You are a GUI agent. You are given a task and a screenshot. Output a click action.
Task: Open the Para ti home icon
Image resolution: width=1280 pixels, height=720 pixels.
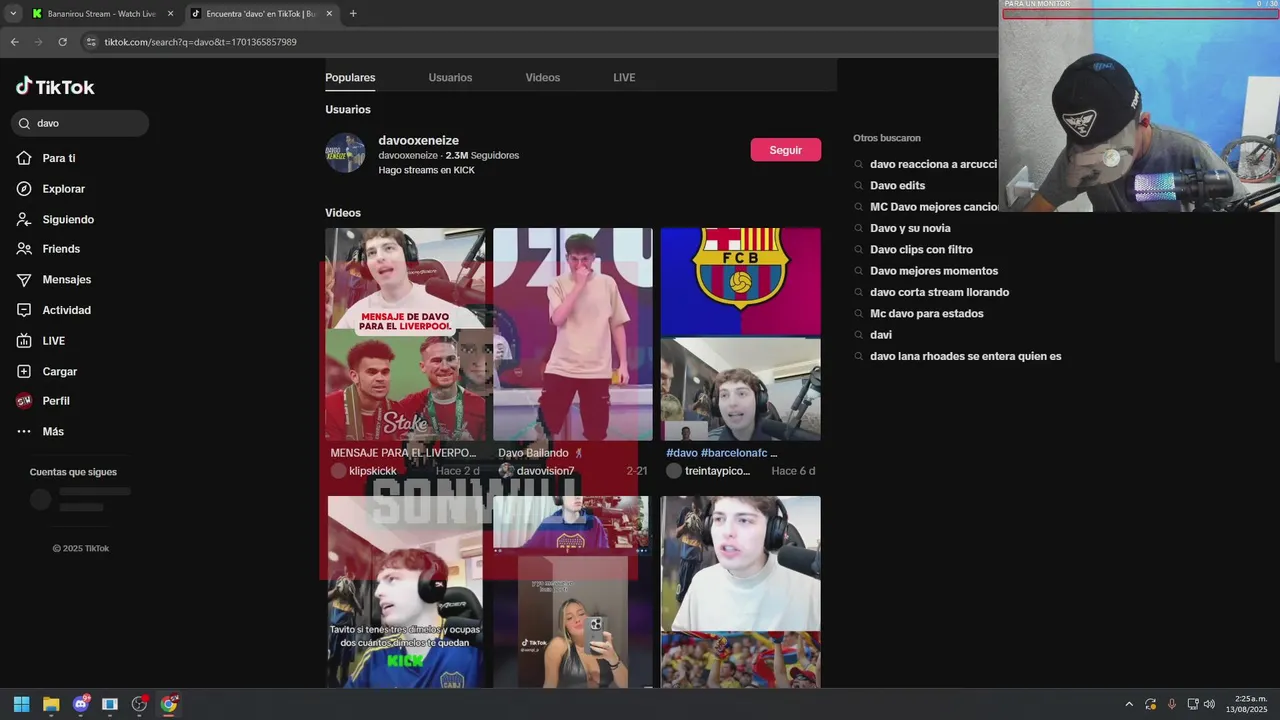click(24, 158)
